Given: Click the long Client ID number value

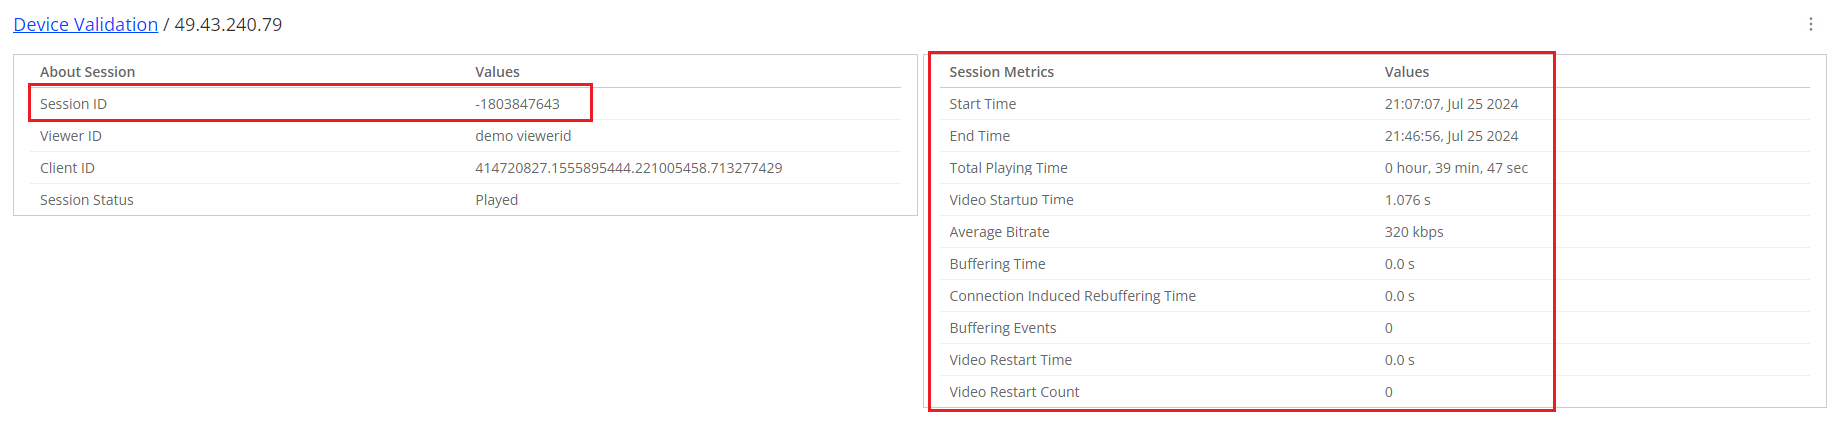Looking at the screenshot, I should [x=628, y=168].
